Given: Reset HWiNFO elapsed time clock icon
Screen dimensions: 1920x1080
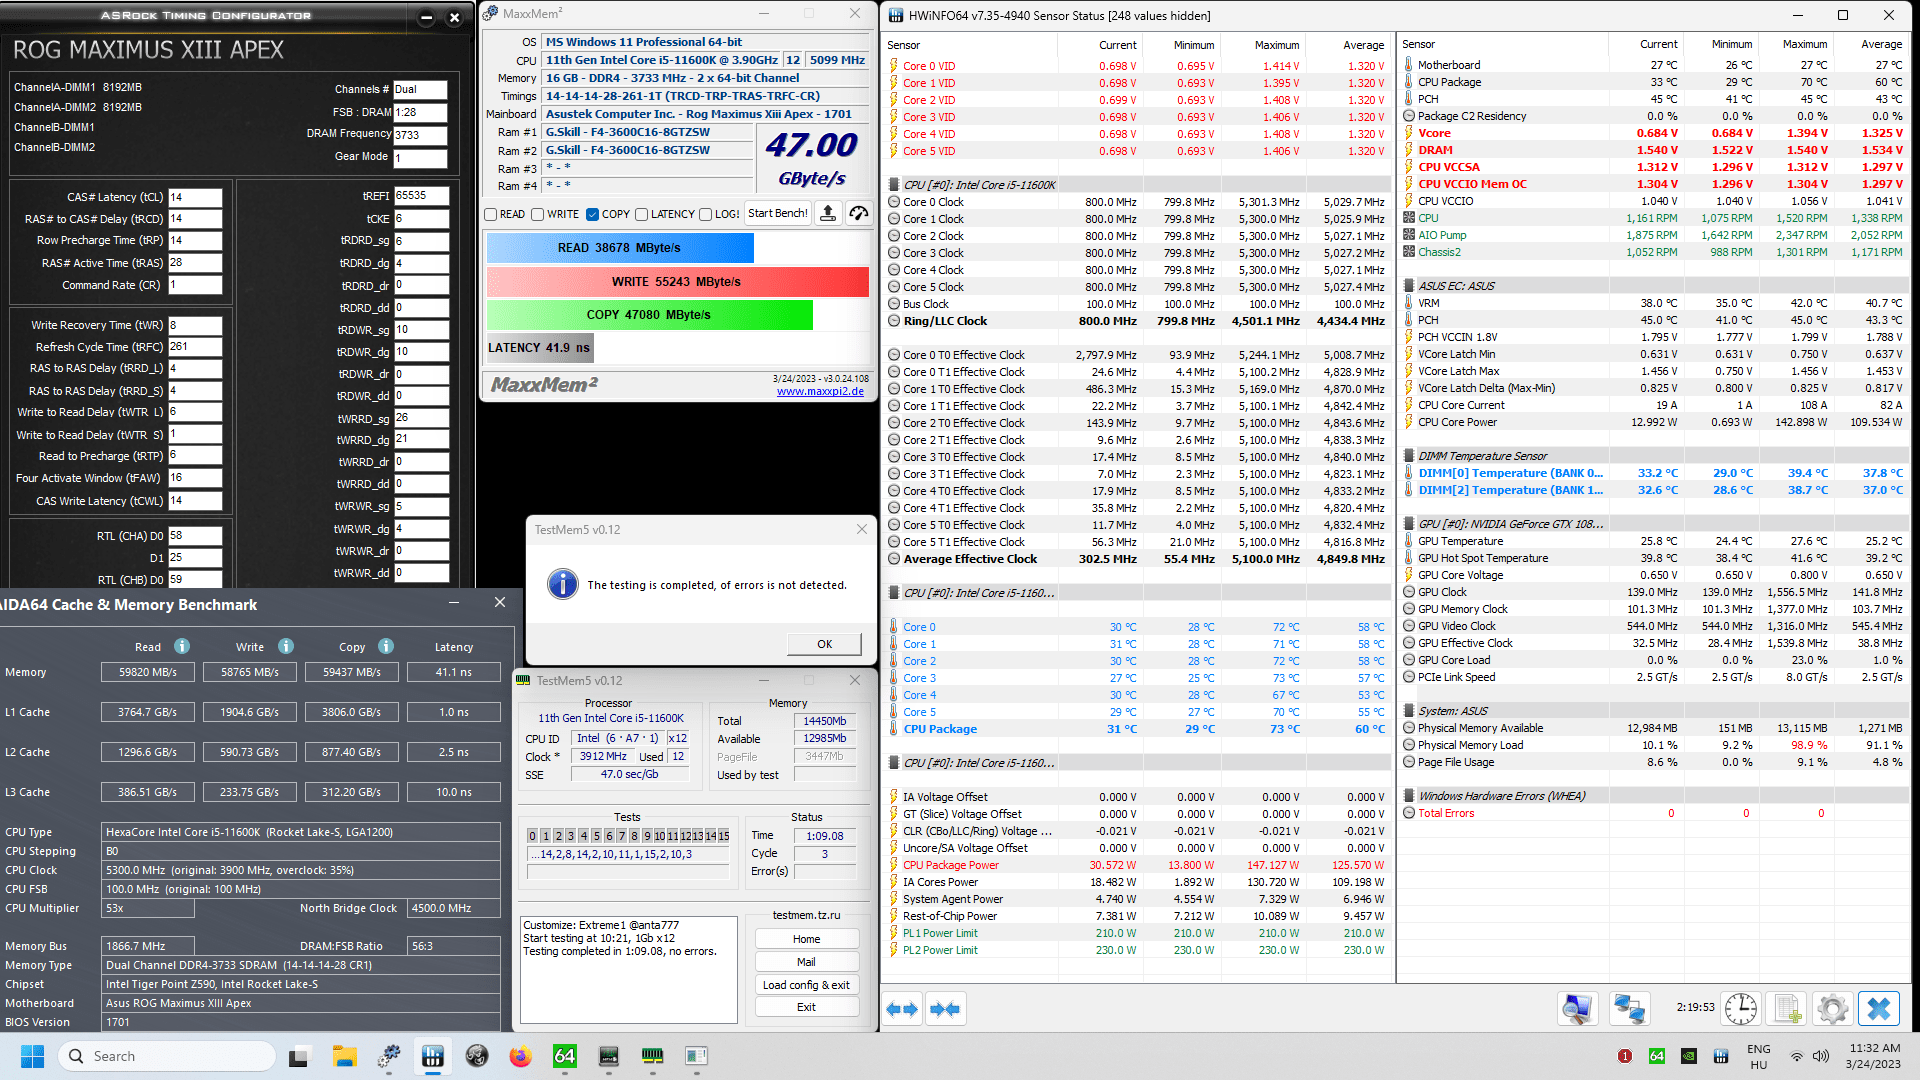Looking at the screenshot, I should pos(1741,1008).
